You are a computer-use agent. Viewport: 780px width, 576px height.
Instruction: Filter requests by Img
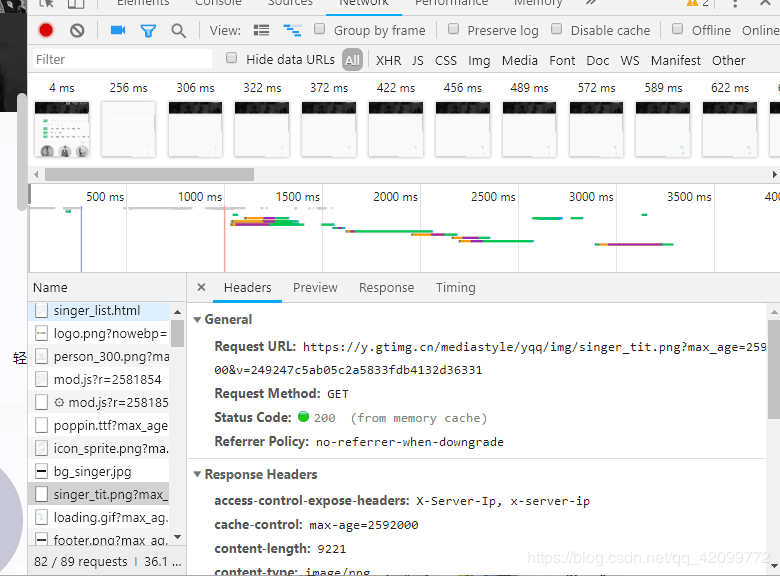pyautogui.click(x=479, y=60)
